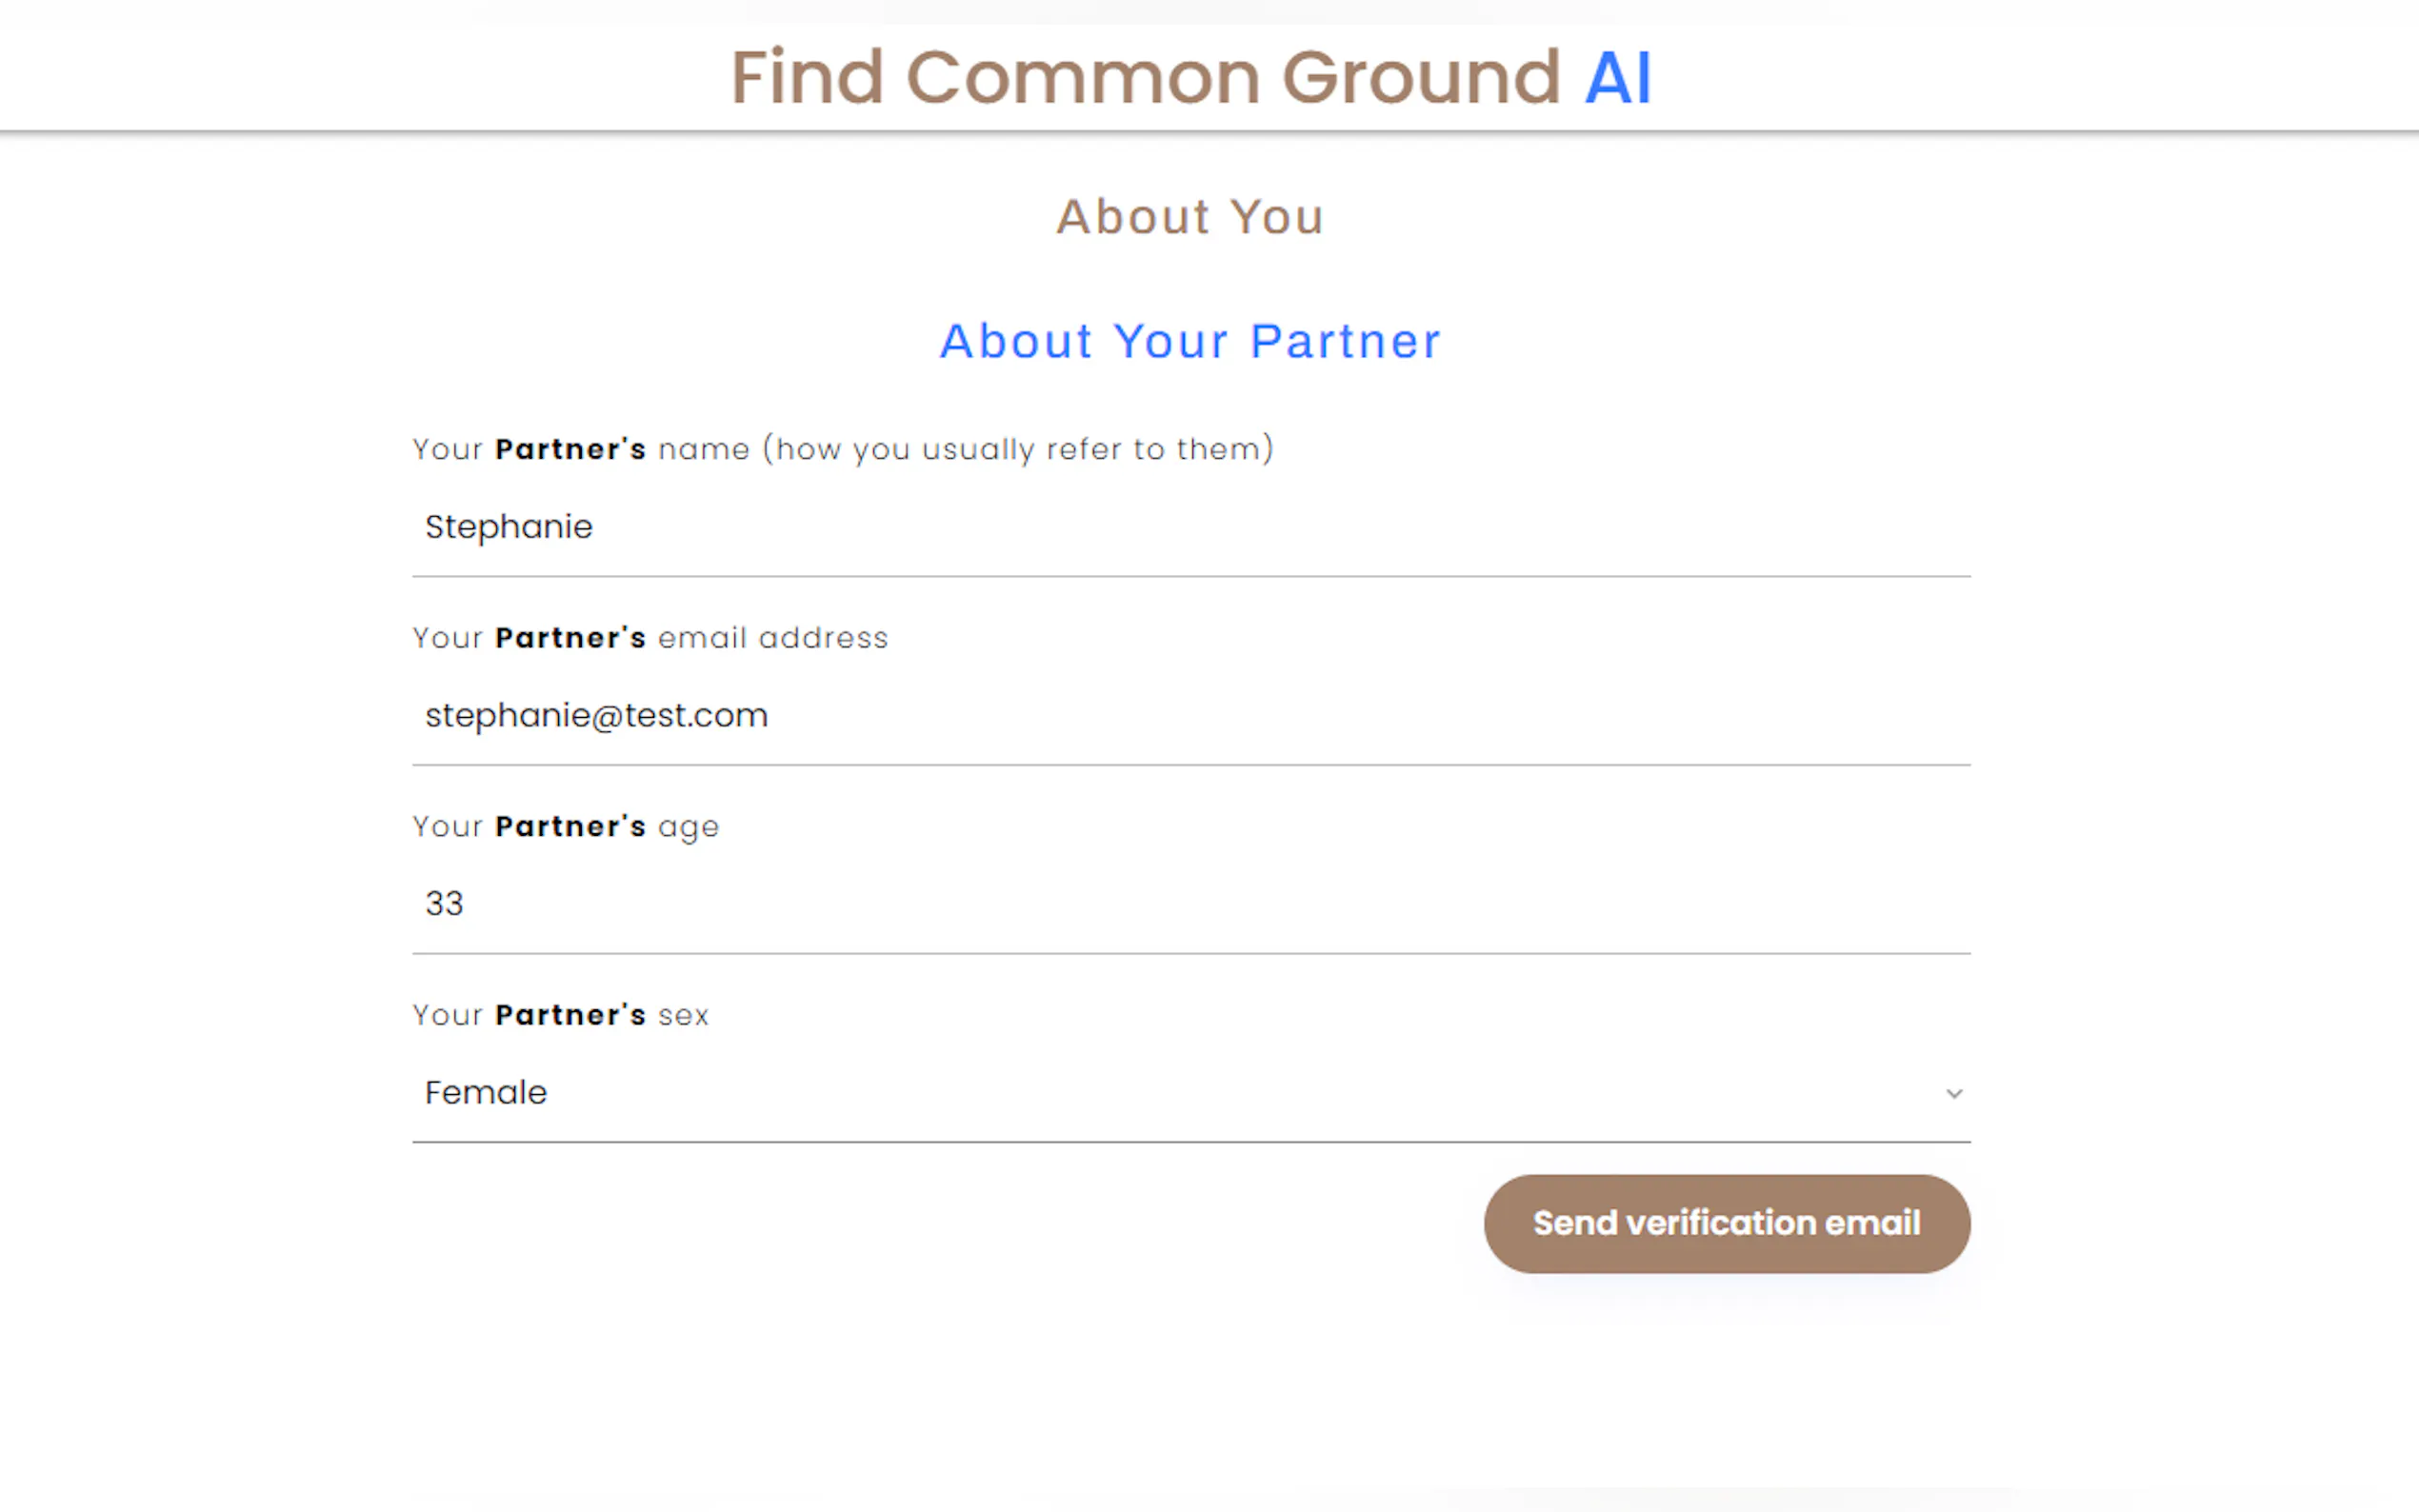Click the bold "Partner's" in name label
The image size is (2419, 1512).
[570, 450]
